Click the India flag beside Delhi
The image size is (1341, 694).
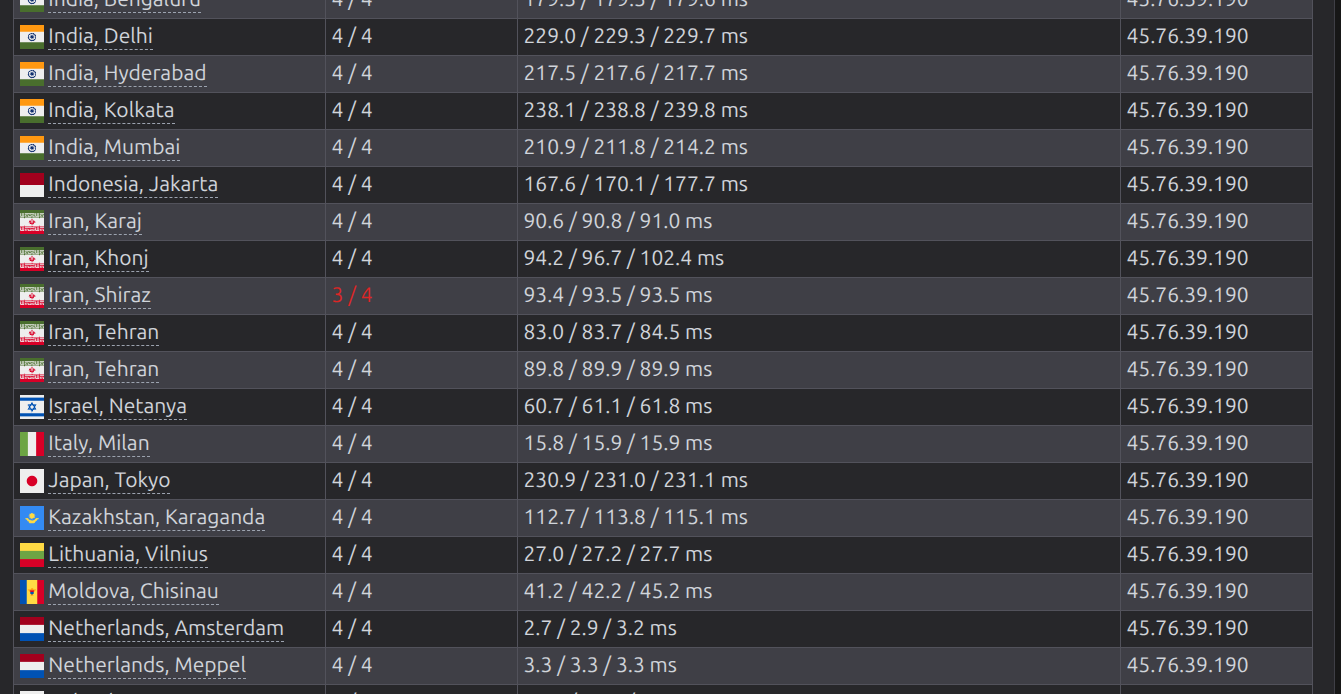pyautogui.click(x=32, y=37)
